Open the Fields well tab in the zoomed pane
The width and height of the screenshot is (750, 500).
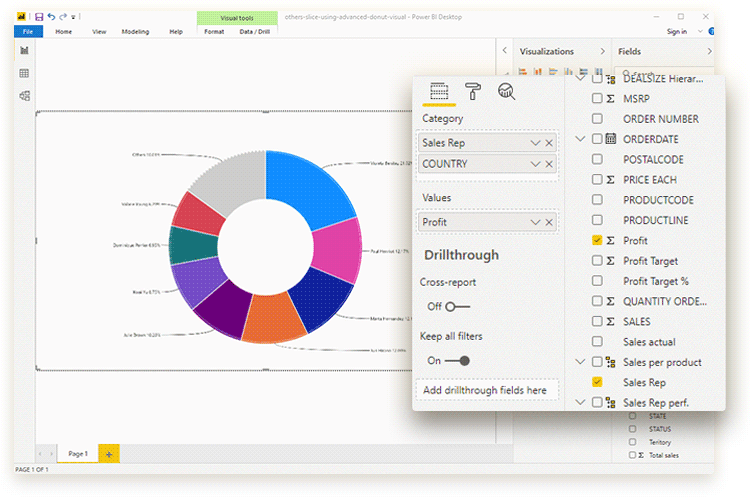(439, 92)
